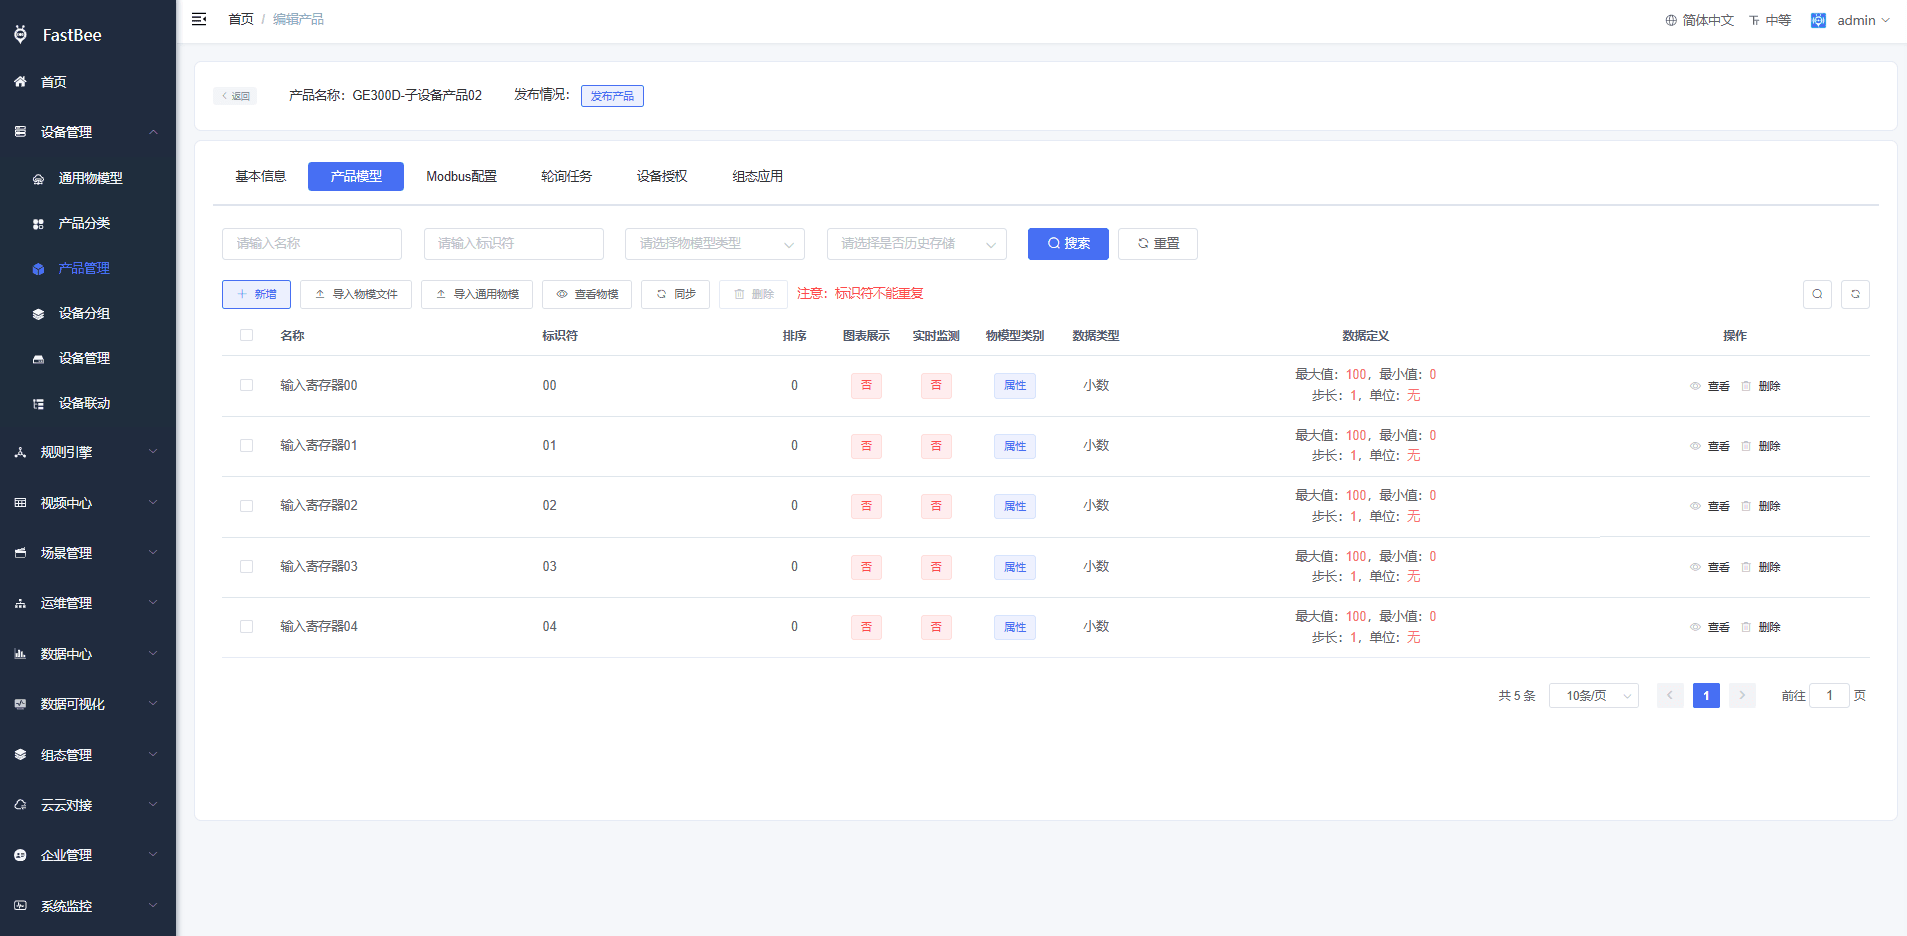
Task: Click the blue 搜索 button
Action: click(1068, 244)
